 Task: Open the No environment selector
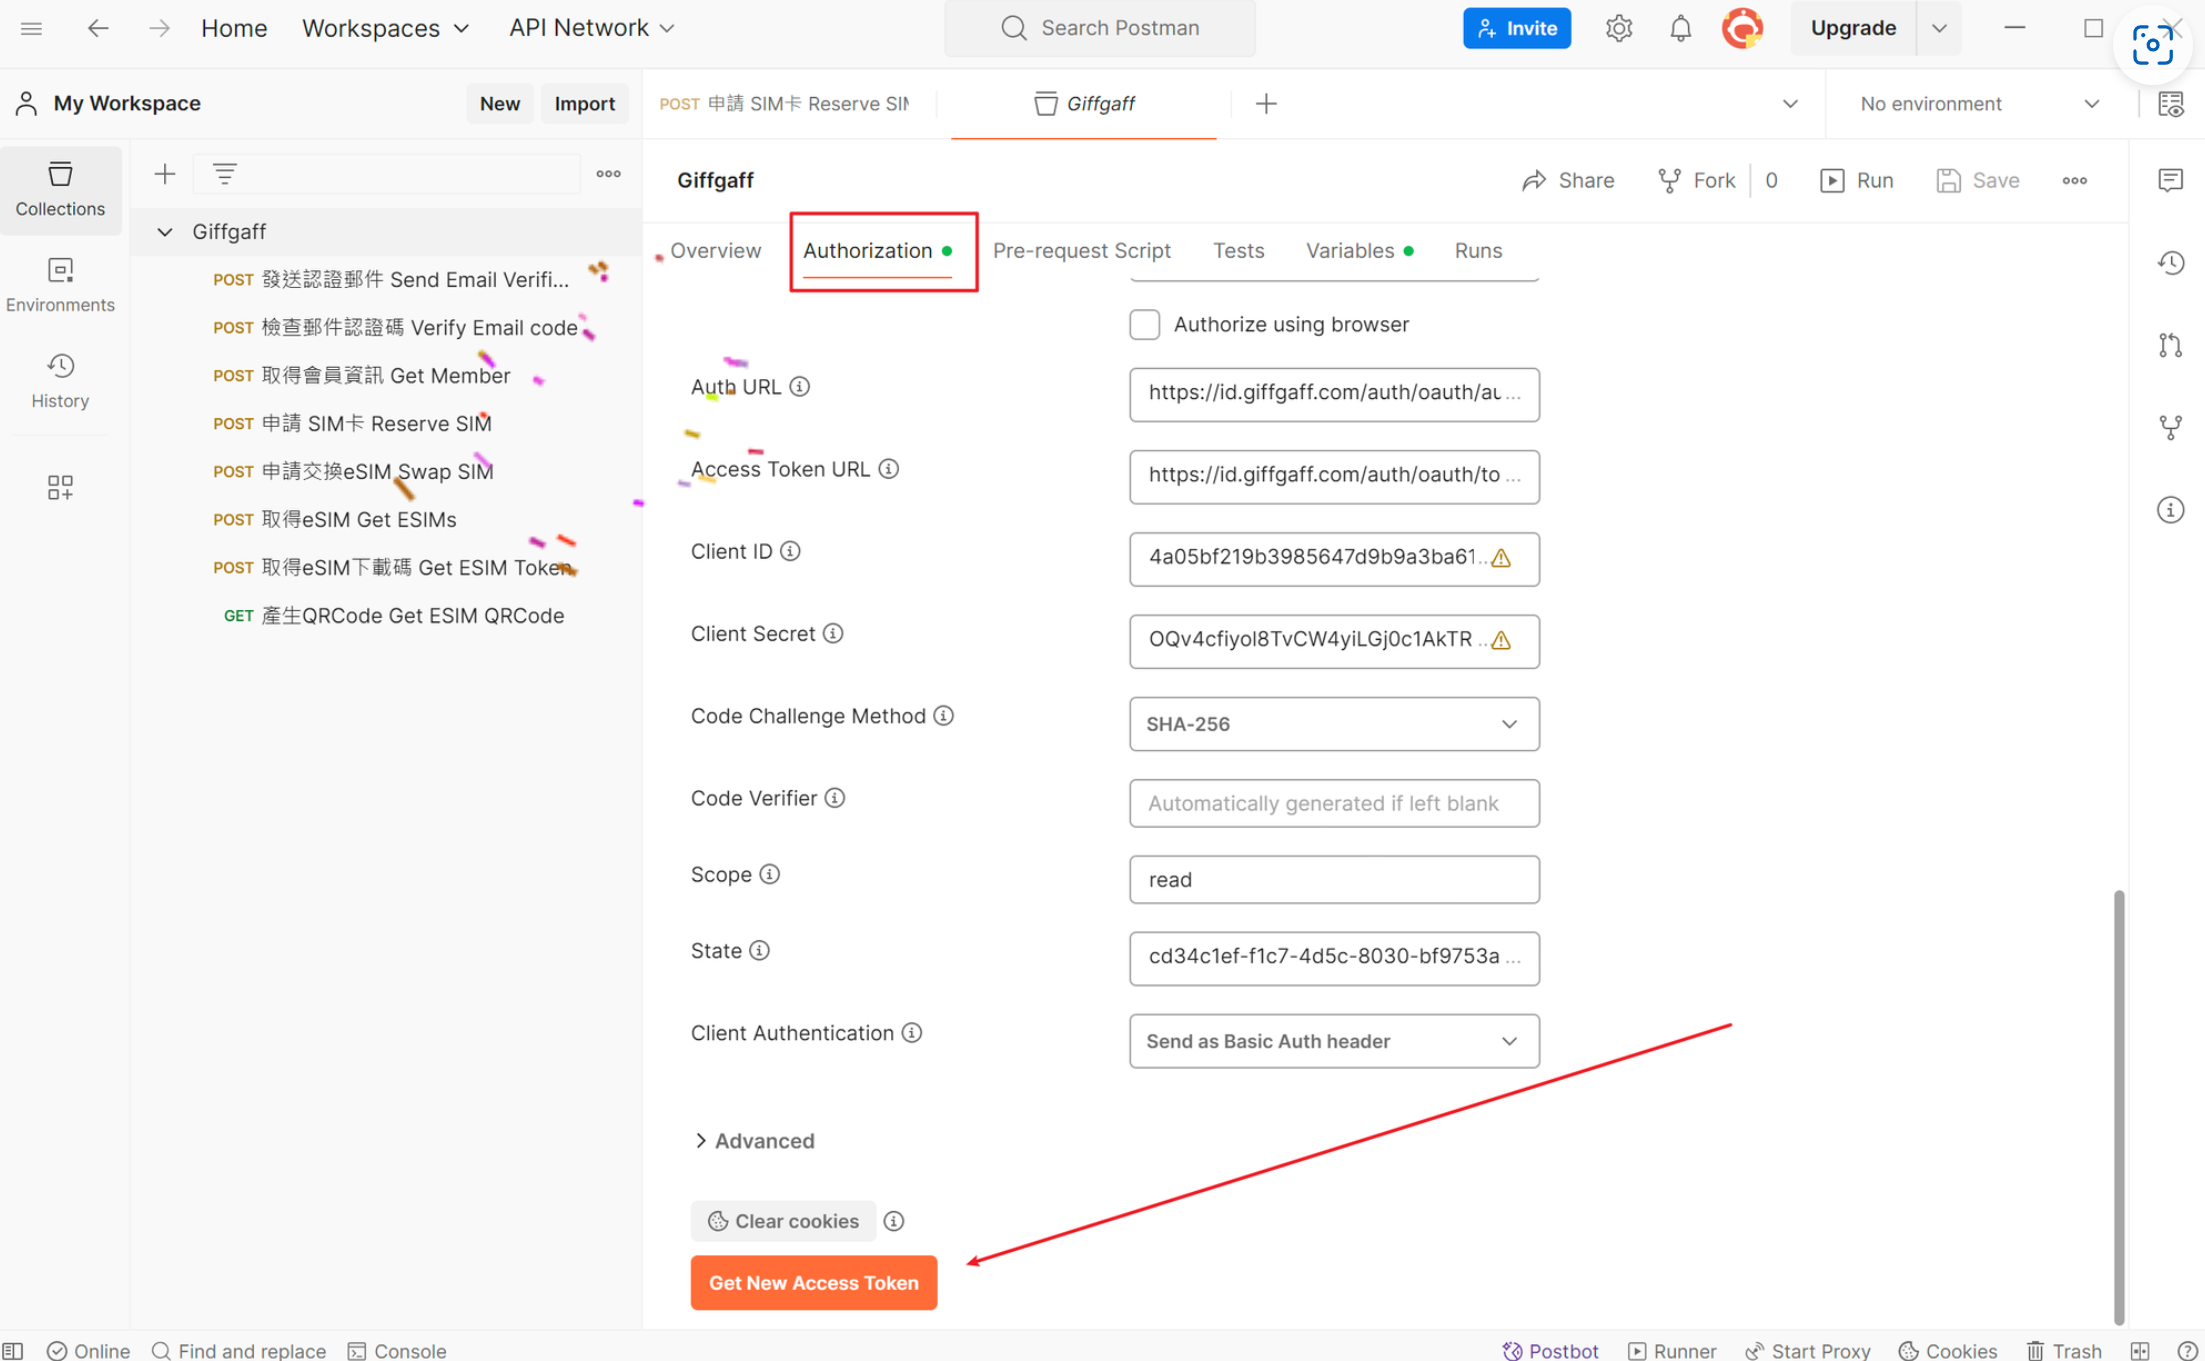[1979, 103]
